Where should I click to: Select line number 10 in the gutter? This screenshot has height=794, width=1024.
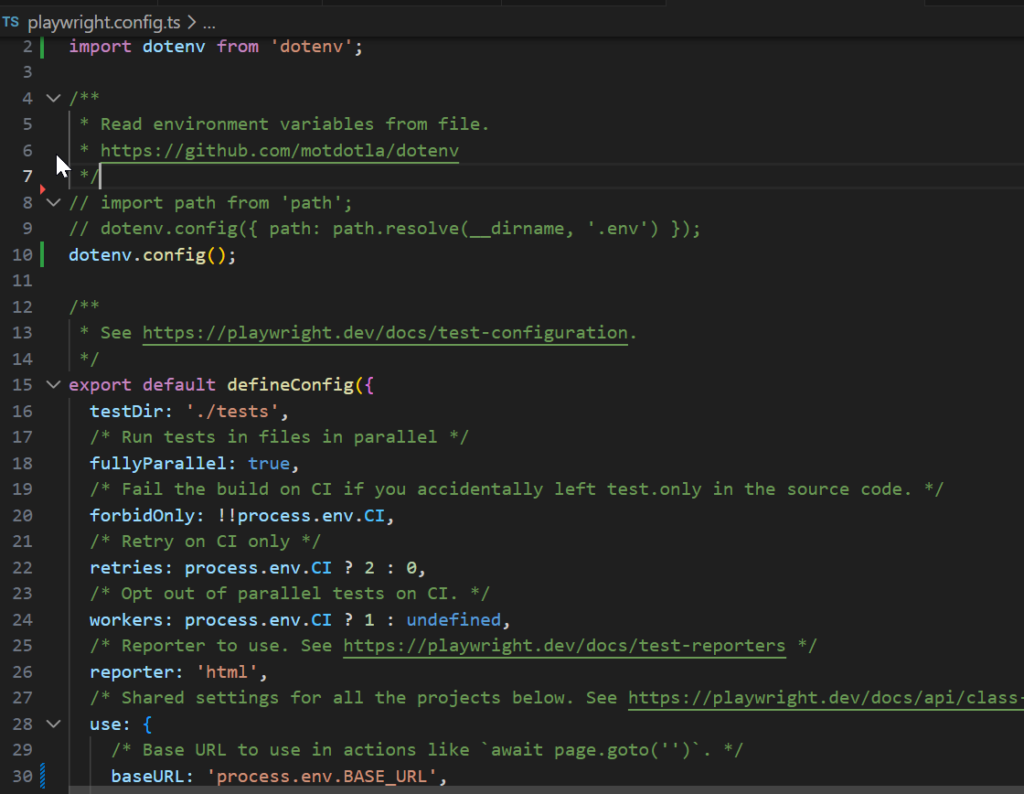(22, 255)
